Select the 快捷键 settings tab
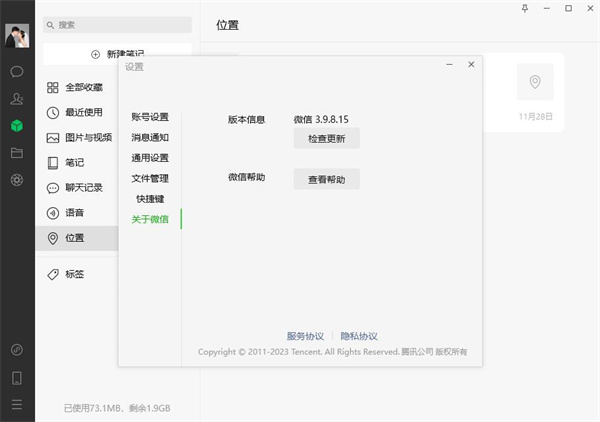 [152, 198]
